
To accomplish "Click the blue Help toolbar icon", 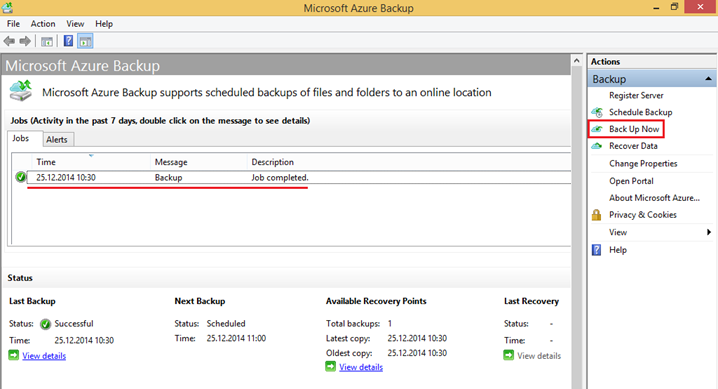I will tap(68, 41).
